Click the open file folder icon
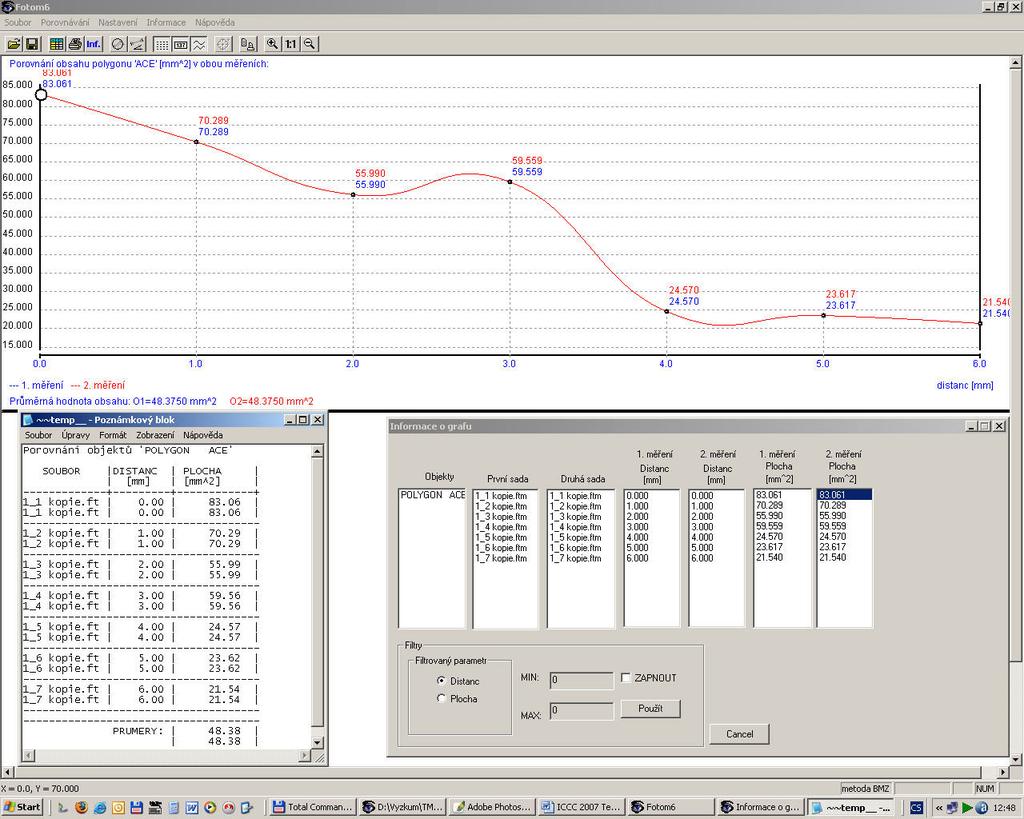 click(x=14, y=44)
